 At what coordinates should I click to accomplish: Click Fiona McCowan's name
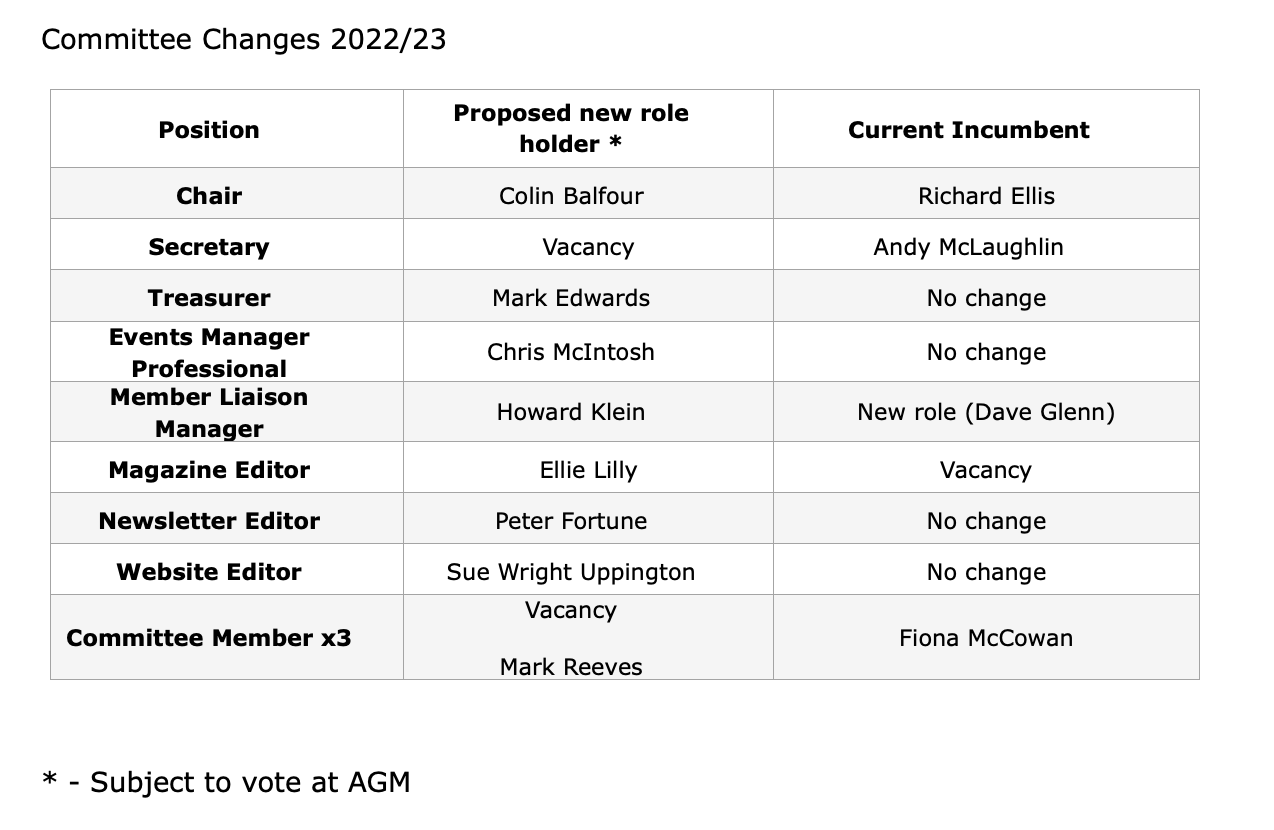click(x=986, y=638)
